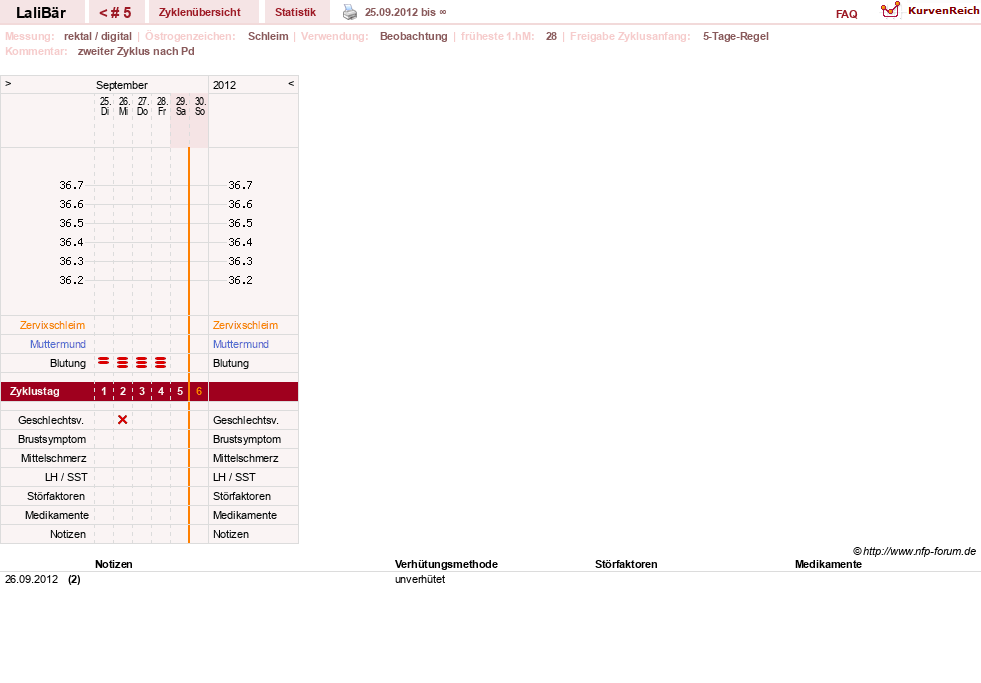Click the '5-Tage-Regel' value

(x=735, y=36)
